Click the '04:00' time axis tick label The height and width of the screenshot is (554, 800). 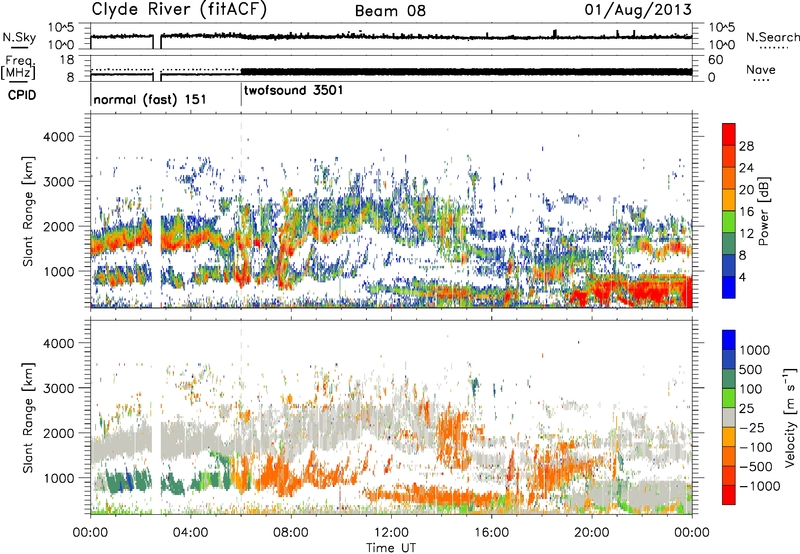point(190,532)
